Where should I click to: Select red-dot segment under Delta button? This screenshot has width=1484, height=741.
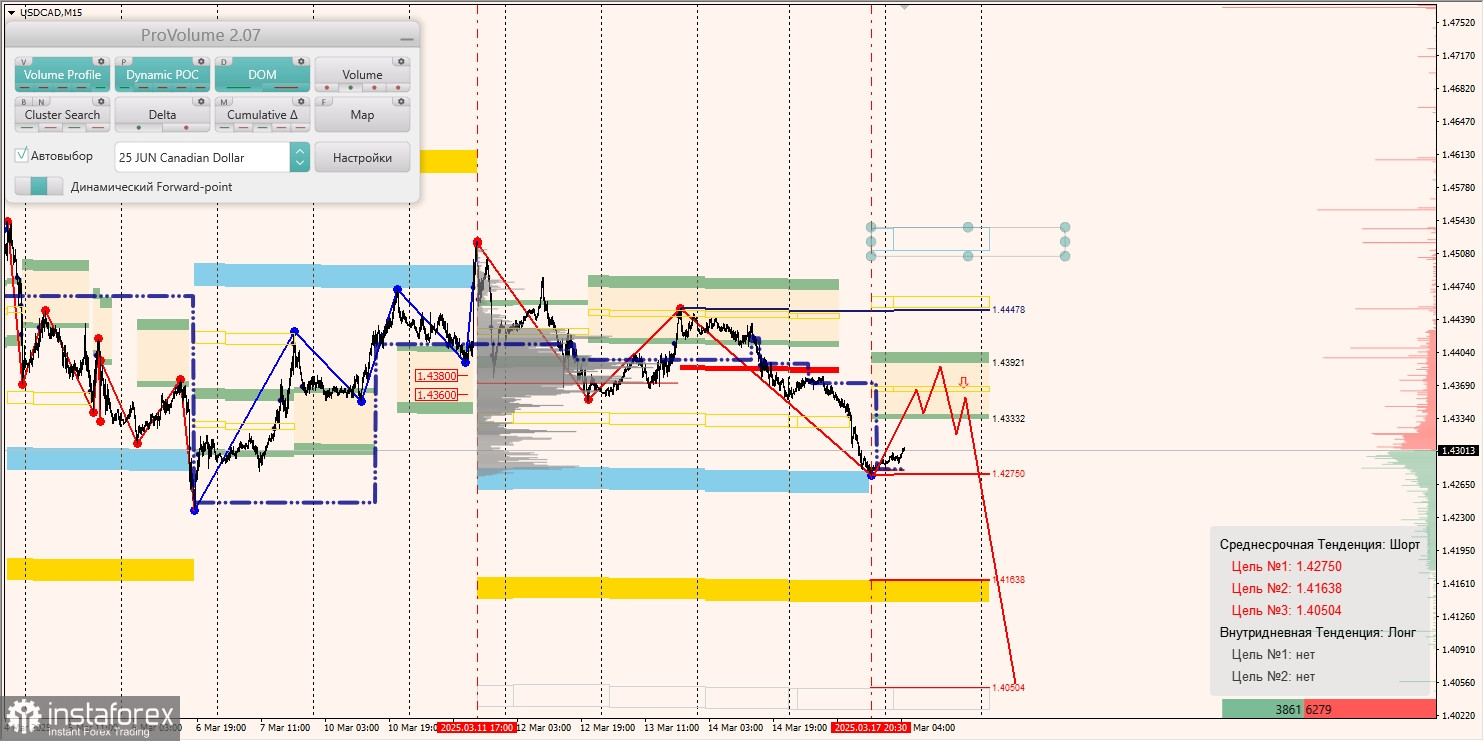pyautogui.click(x=186, y=128)
